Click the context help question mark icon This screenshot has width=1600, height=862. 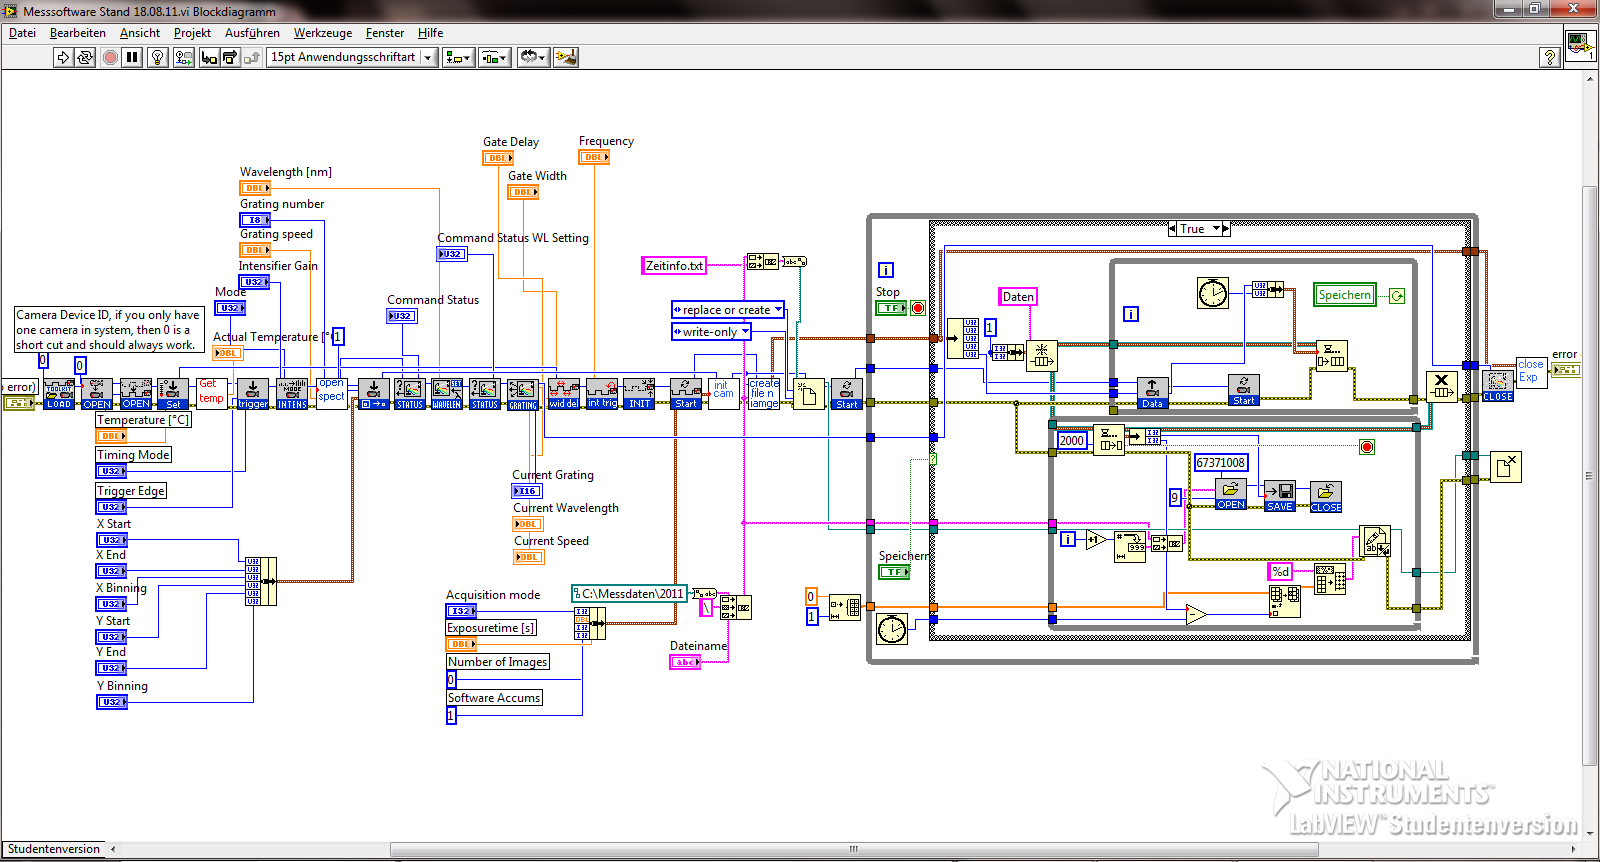[x=1549, y=58]
